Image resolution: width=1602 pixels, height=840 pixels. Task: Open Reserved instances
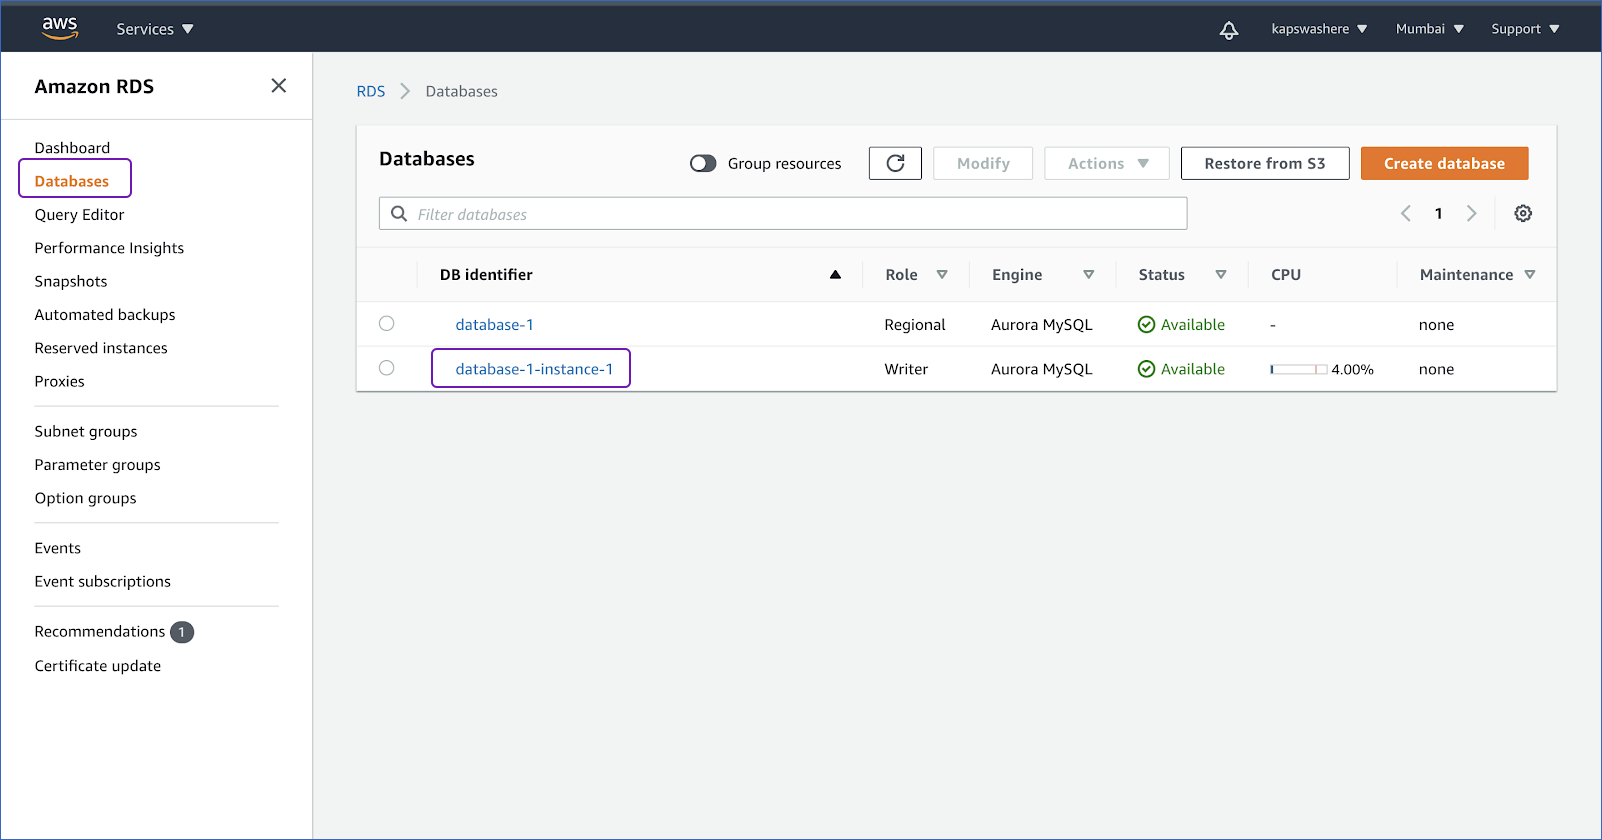101,348
